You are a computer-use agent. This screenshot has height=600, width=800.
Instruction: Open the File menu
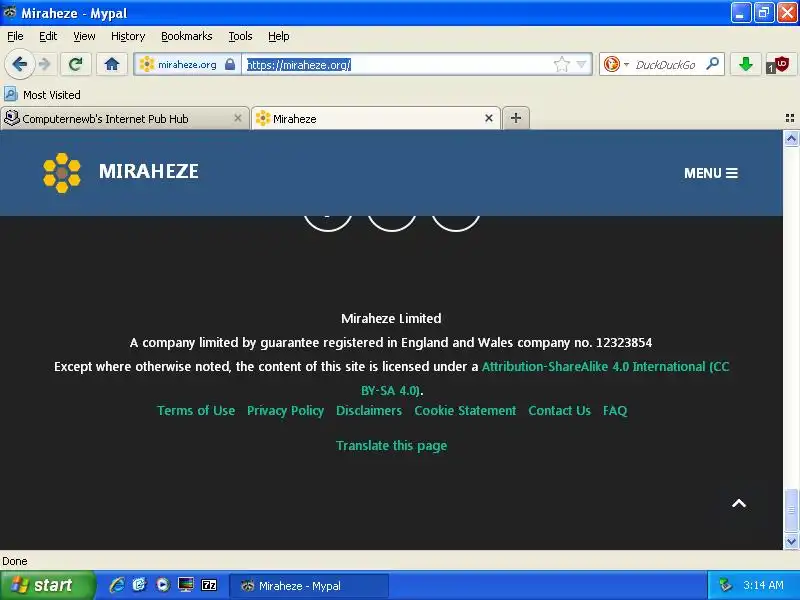pyautogui.click(x=15, y=36)
